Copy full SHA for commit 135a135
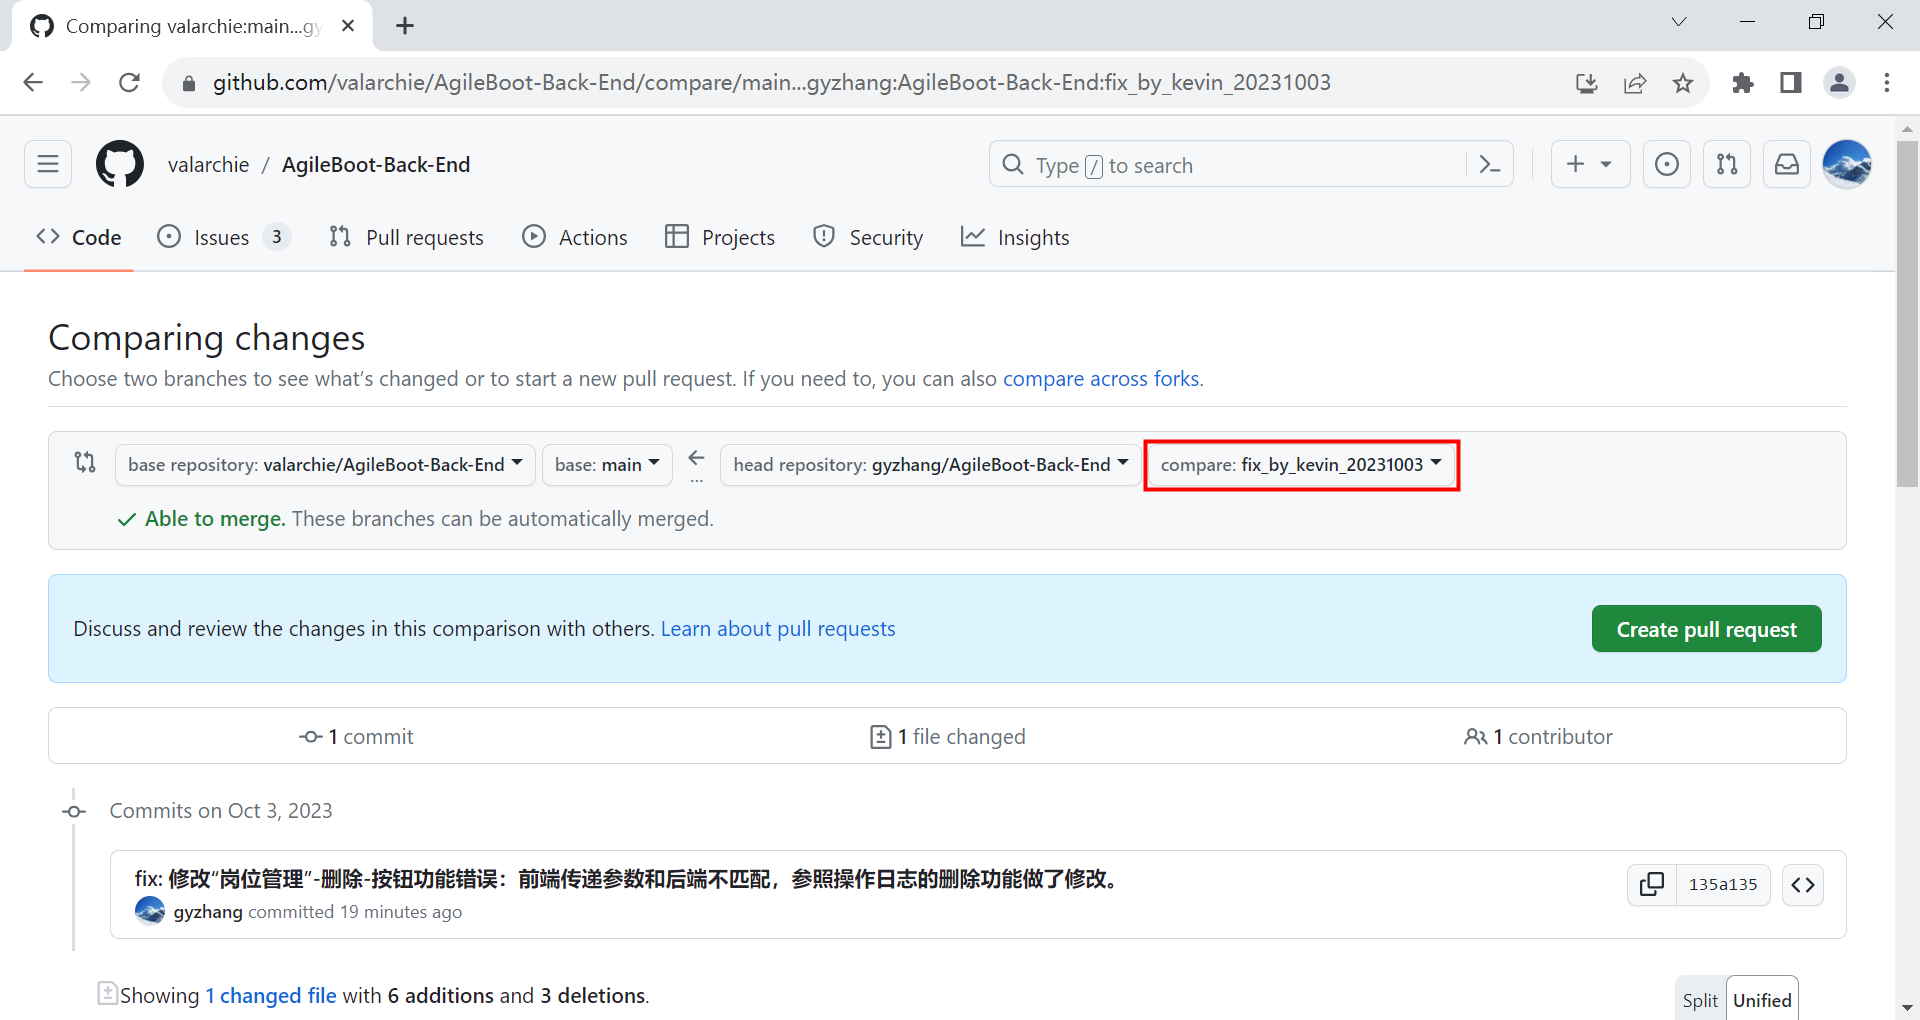This screenshot has height=1020, width=1920. (1652, 884)
